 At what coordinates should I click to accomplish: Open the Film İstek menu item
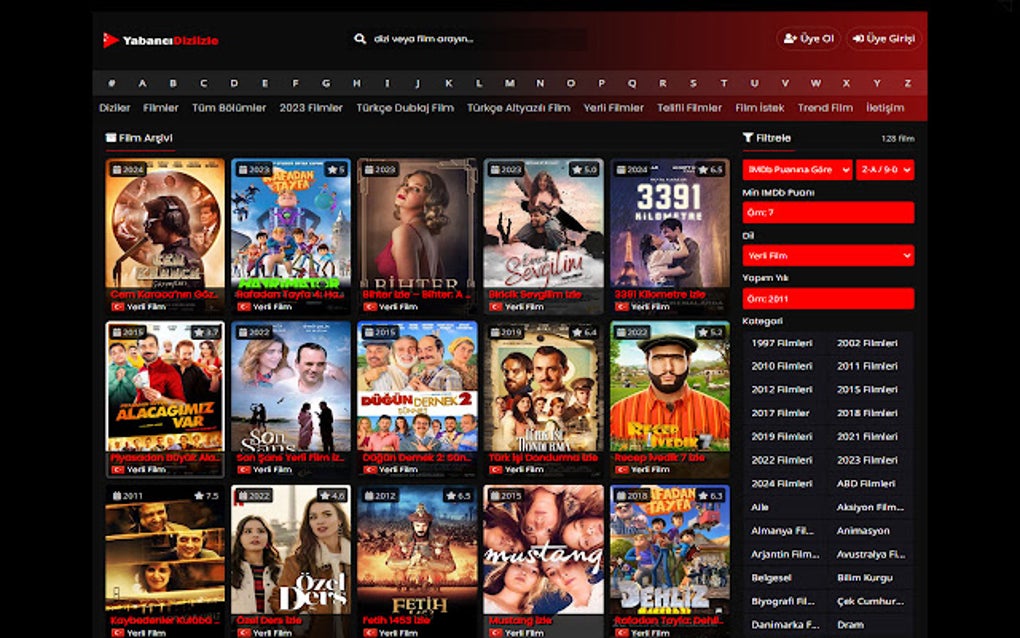(760, 108)
